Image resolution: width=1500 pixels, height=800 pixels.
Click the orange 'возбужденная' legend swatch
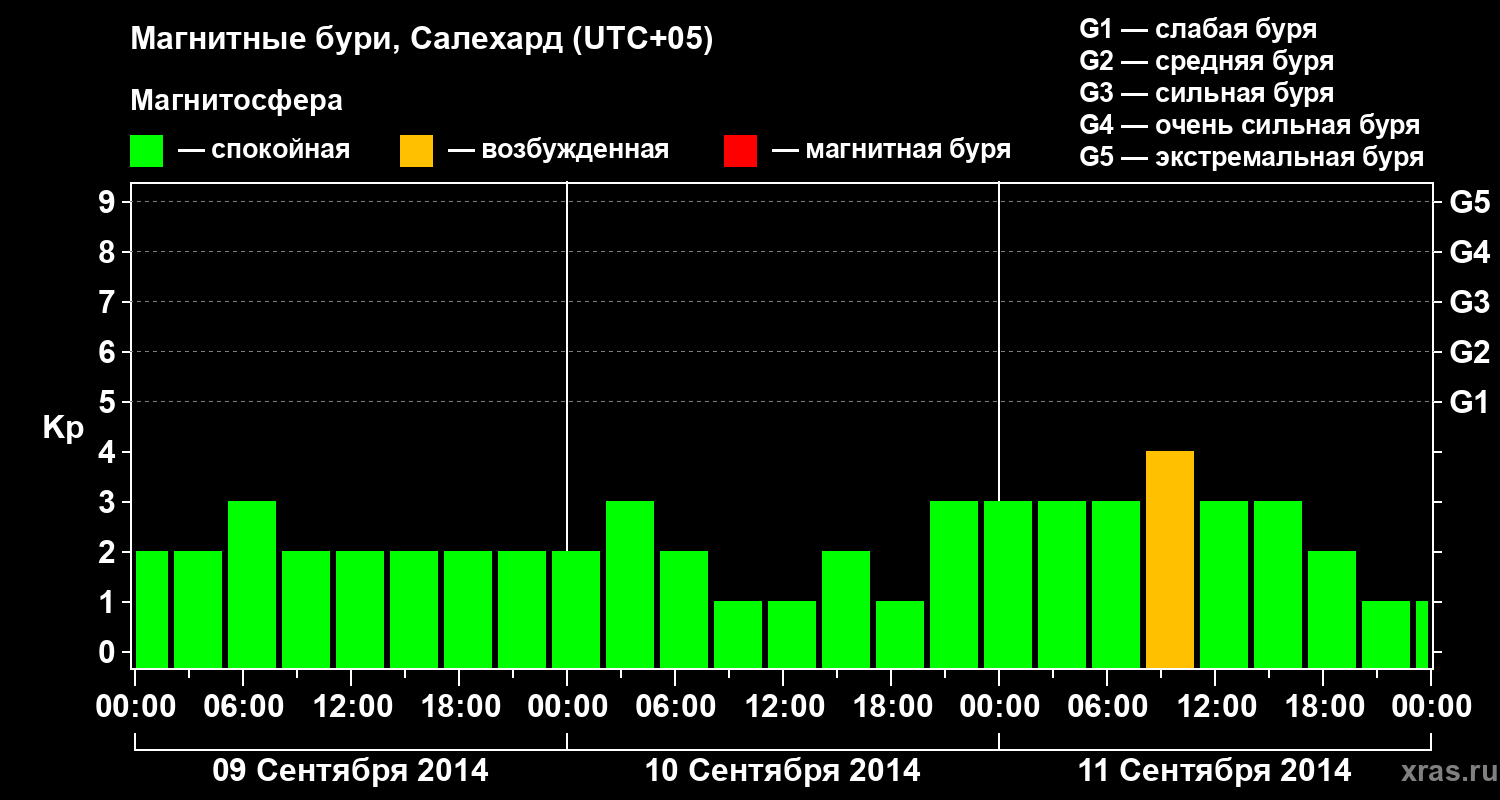(417, 151)
